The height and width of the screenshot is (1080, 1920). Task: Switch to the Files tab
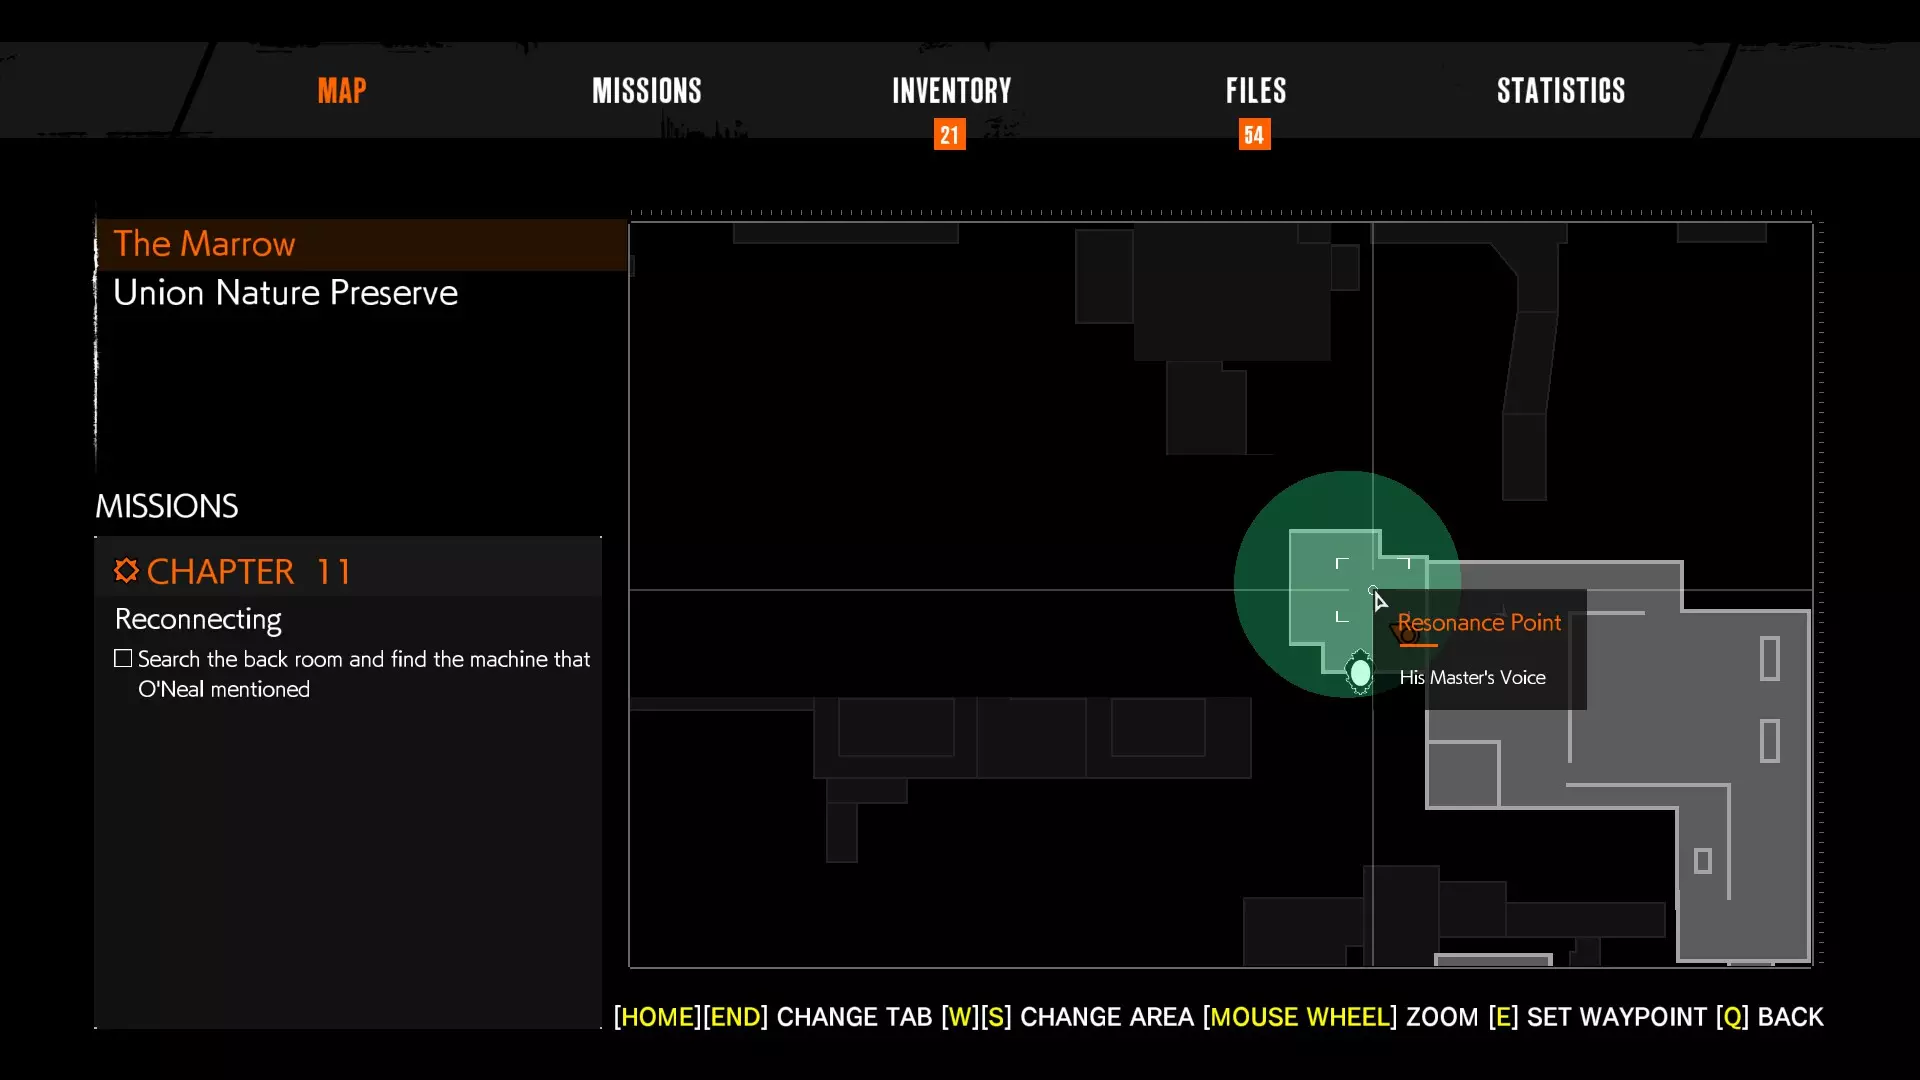[1256, 91]
